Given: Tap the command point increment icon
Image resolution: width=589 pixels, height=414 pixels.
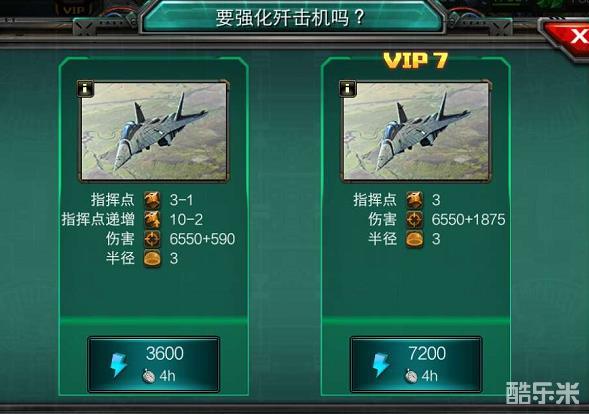Looking at the screenshot, I should (x=152, y=219).
